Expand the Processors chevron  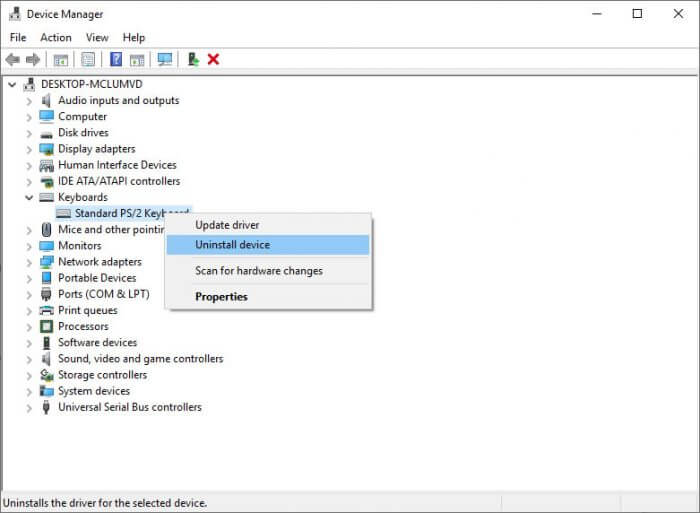pos(29,327)
